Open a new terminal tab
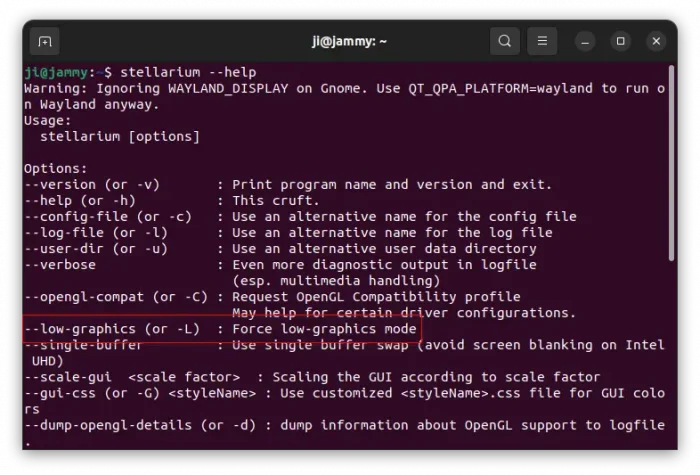 coord(44,41)
